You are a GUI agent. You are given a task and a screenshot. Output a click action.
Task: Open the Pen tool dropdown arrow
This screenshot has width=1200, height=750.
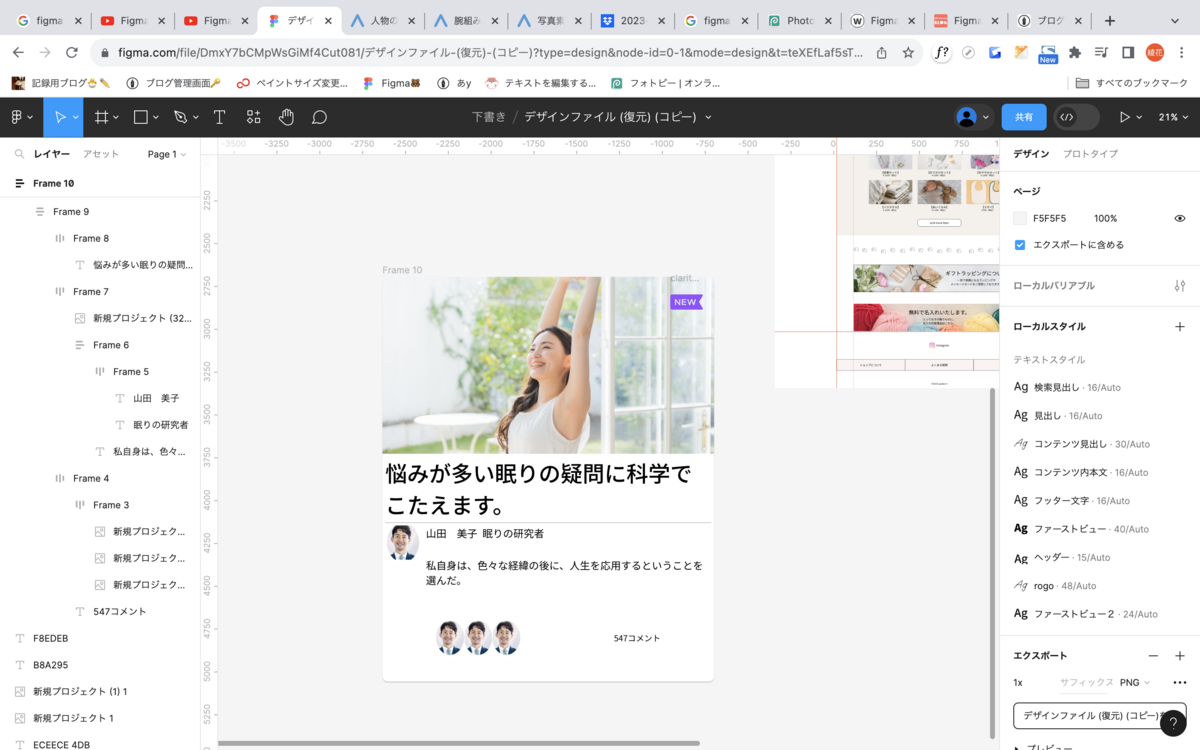(195, 117)
